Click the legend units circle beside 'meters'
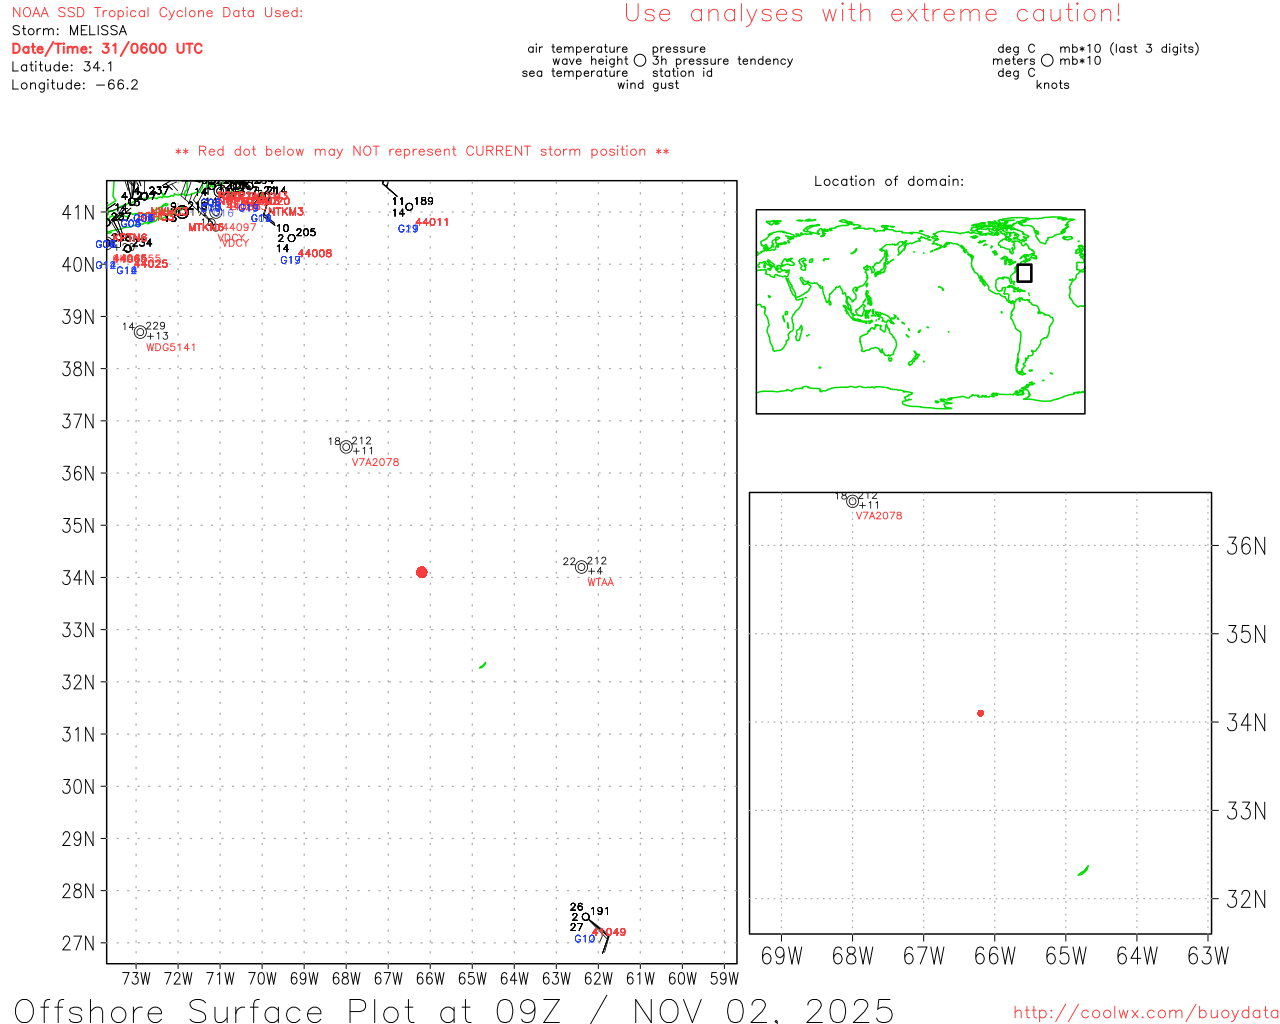Image resolution: width=1280 pixels, height=1024 pixels. click(1047, 61)
